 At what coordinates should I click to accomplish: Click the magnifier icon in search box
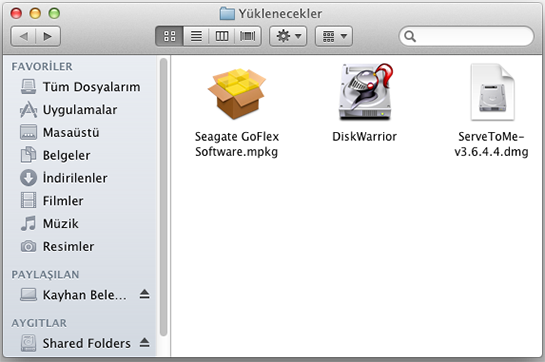410,36
